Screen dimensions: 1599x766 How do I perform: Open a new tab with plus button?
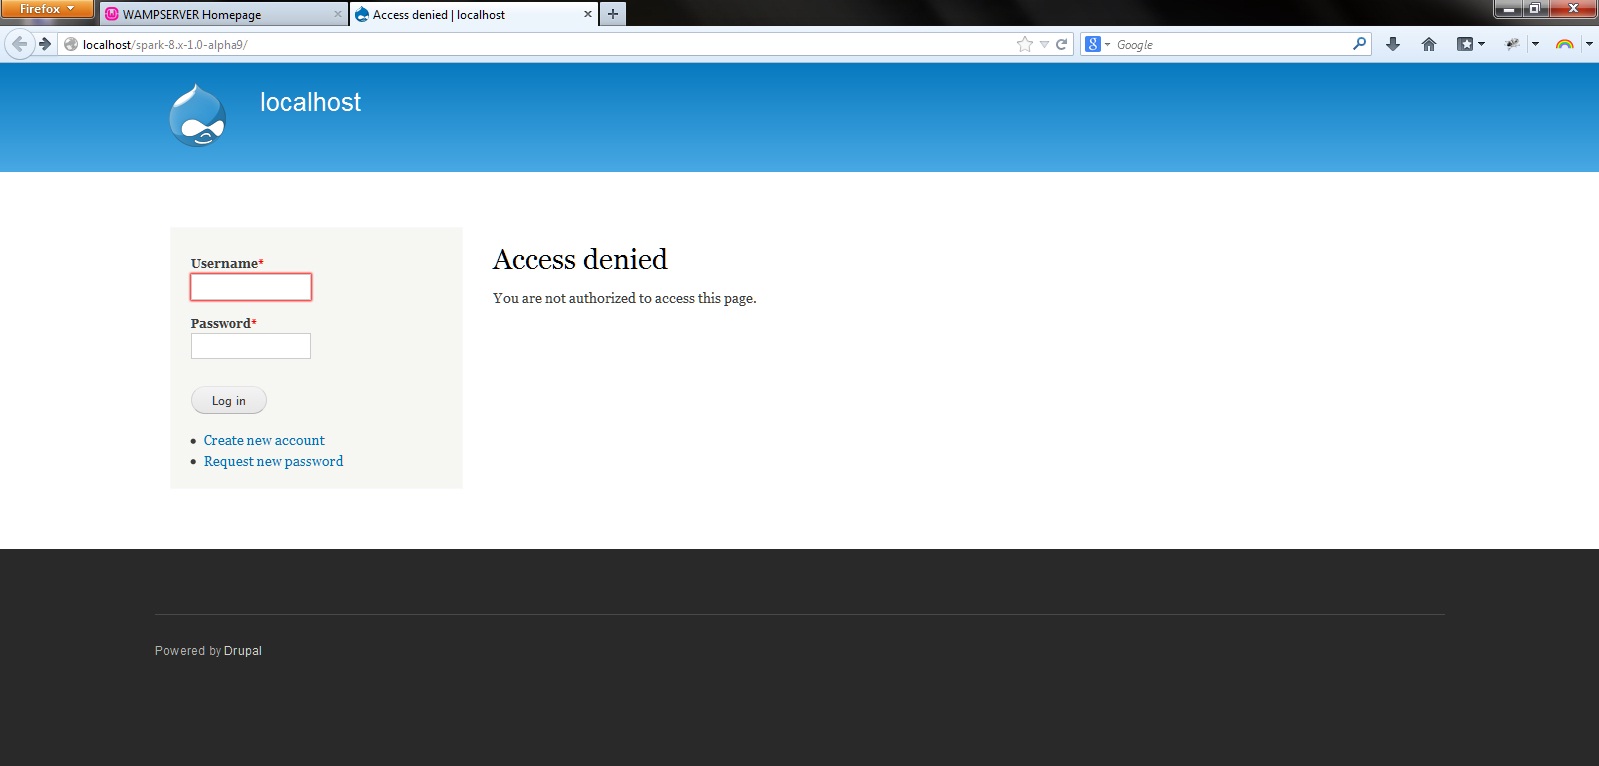613,14
